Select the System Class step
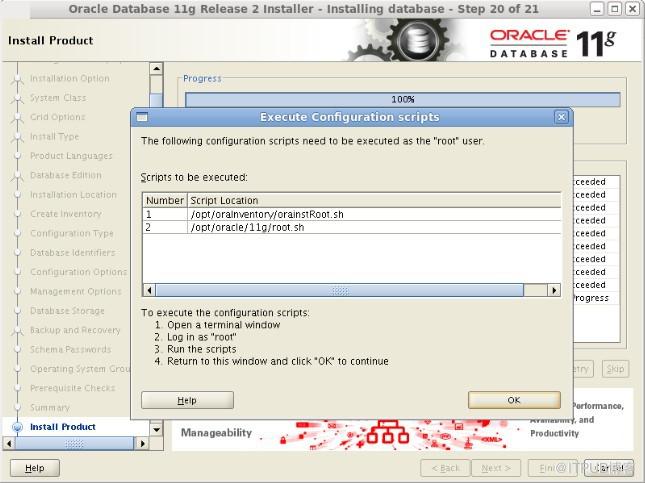The image size is (645, 483). pyautogui.click(x=58, y=98)
